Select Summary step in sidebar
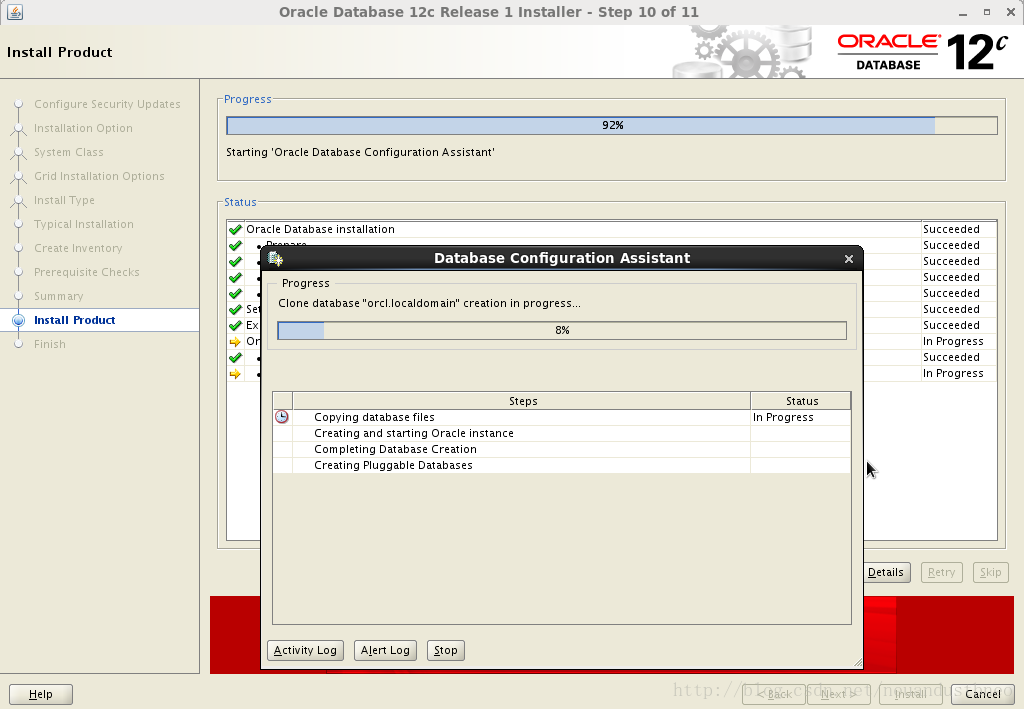The height and width of the screenshot is (710, 1024). pos(58,296)
